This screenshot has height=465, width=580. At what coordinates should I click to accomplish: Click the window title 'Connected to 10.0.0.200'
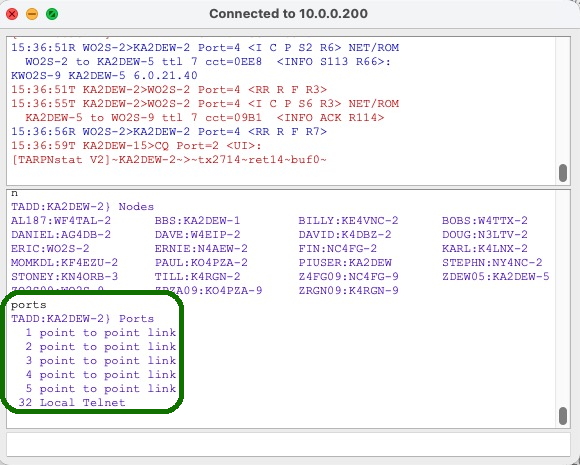288,14
